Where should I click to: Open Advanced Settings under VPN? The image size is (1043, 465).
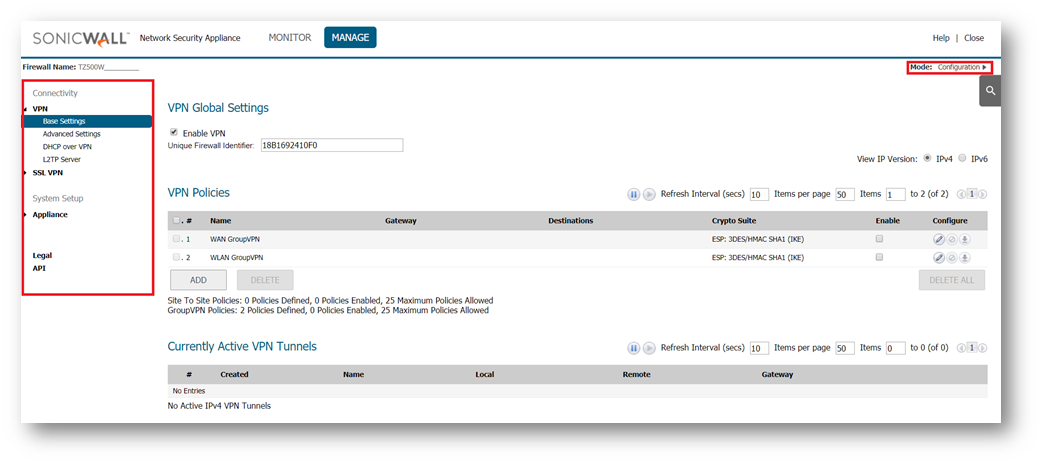(72, 134)
